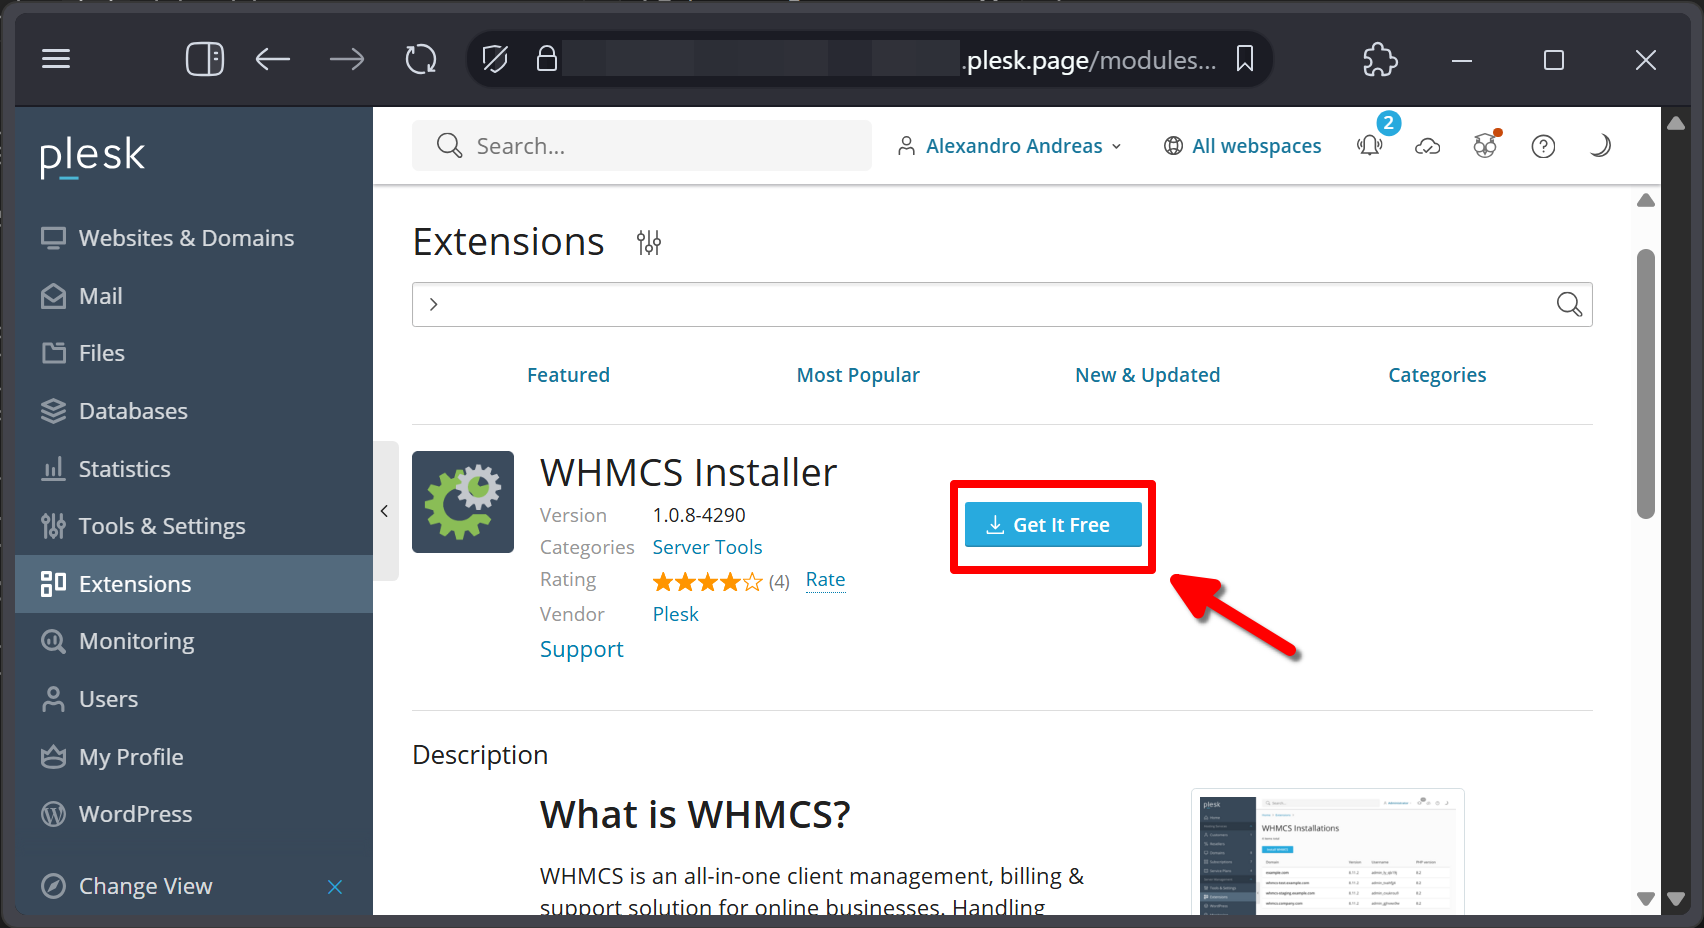Click the Plesk logo

92,156
